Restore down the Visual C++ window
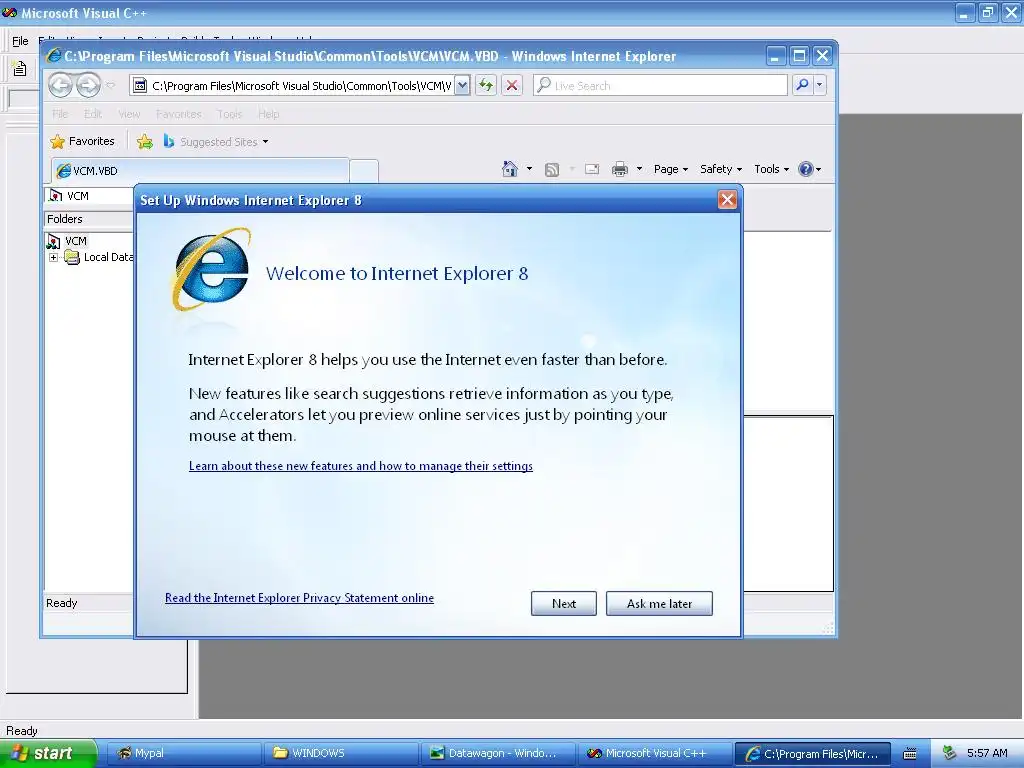This screenshot has width=1024, height=768. click(x=987, y=12)
